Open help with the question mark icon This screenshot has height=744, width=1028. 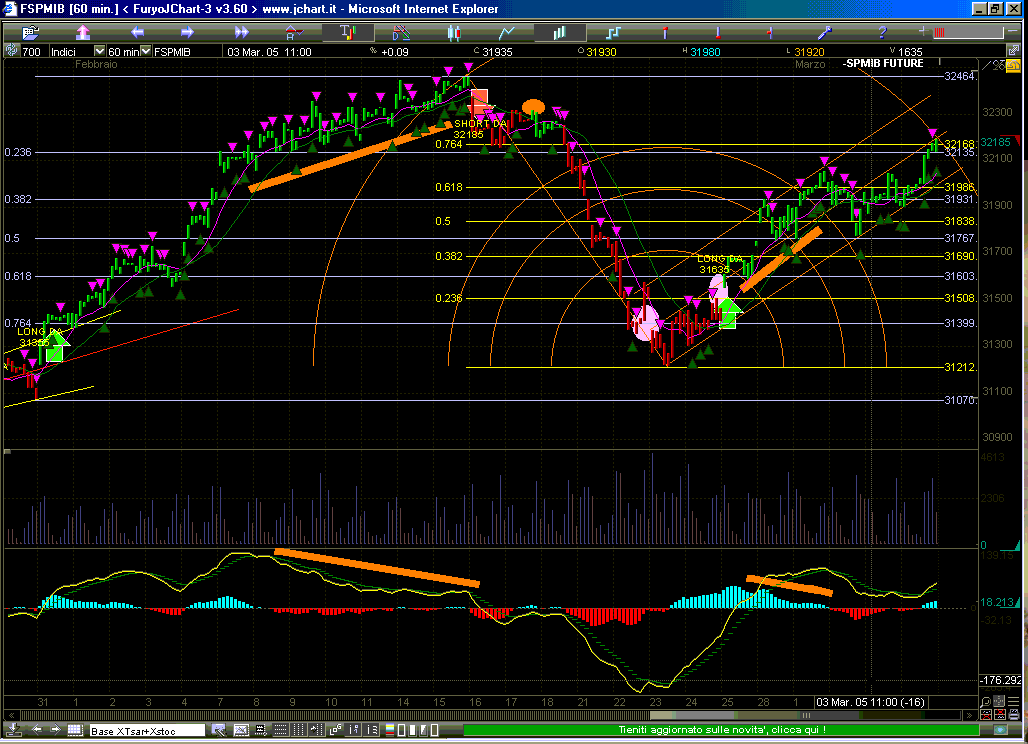pos(881,32)
